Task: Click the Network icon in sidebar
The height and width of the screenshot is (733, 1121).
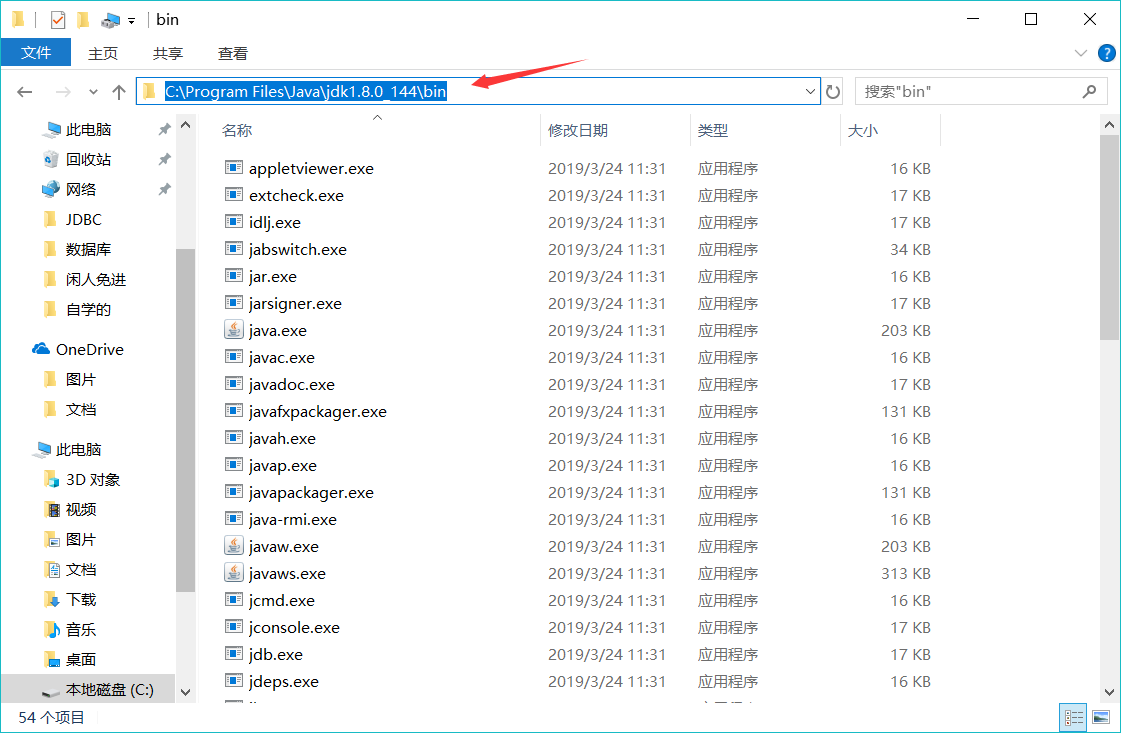Action: click(x=51, y=189)
